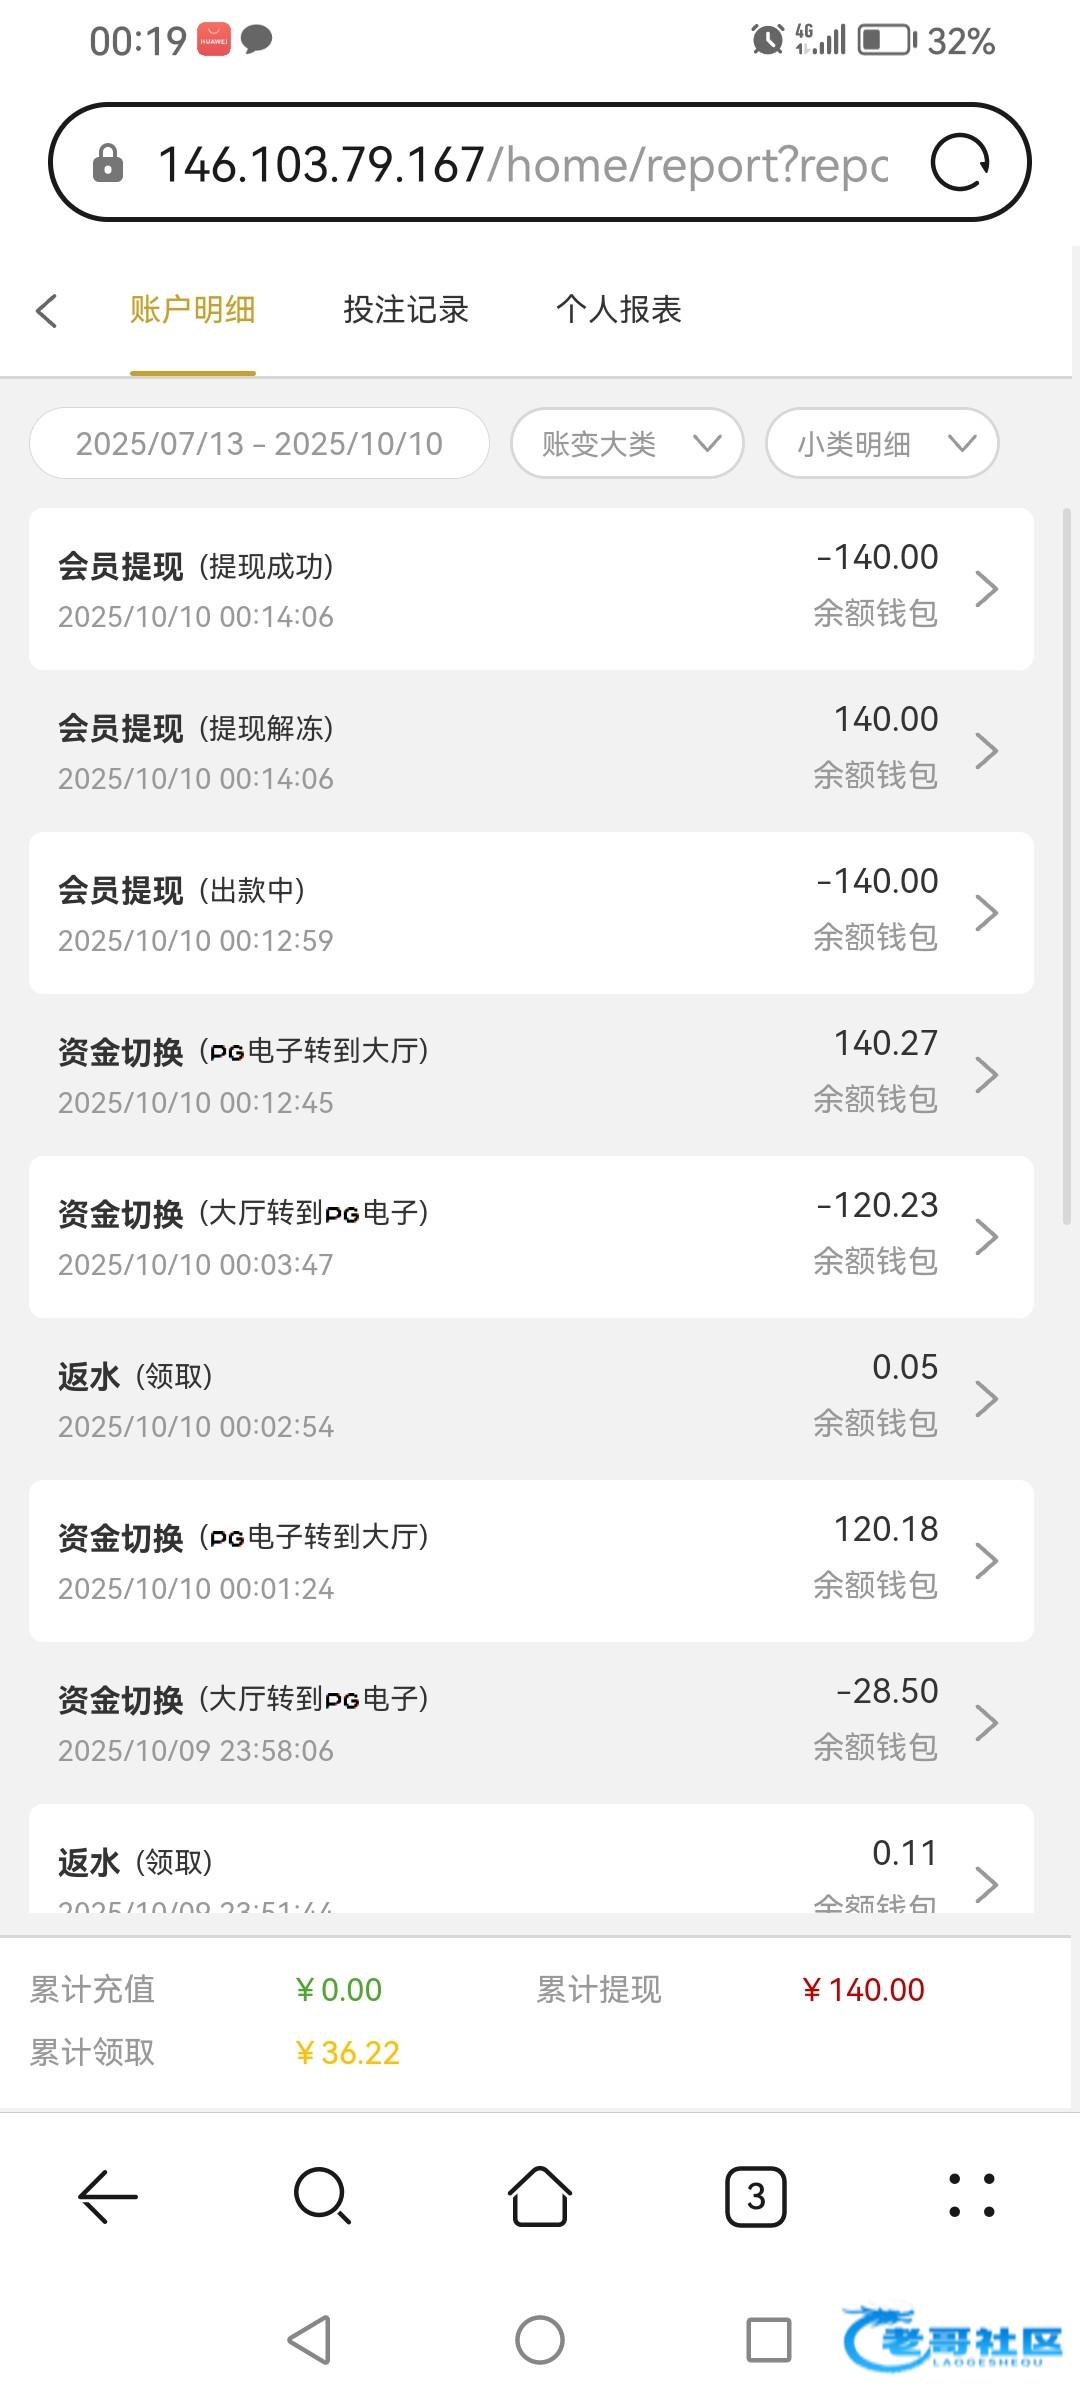Tap browser back arrow in bottom toolbar
This screenshot has width=1080, height=2400.
click(108, 2197)
